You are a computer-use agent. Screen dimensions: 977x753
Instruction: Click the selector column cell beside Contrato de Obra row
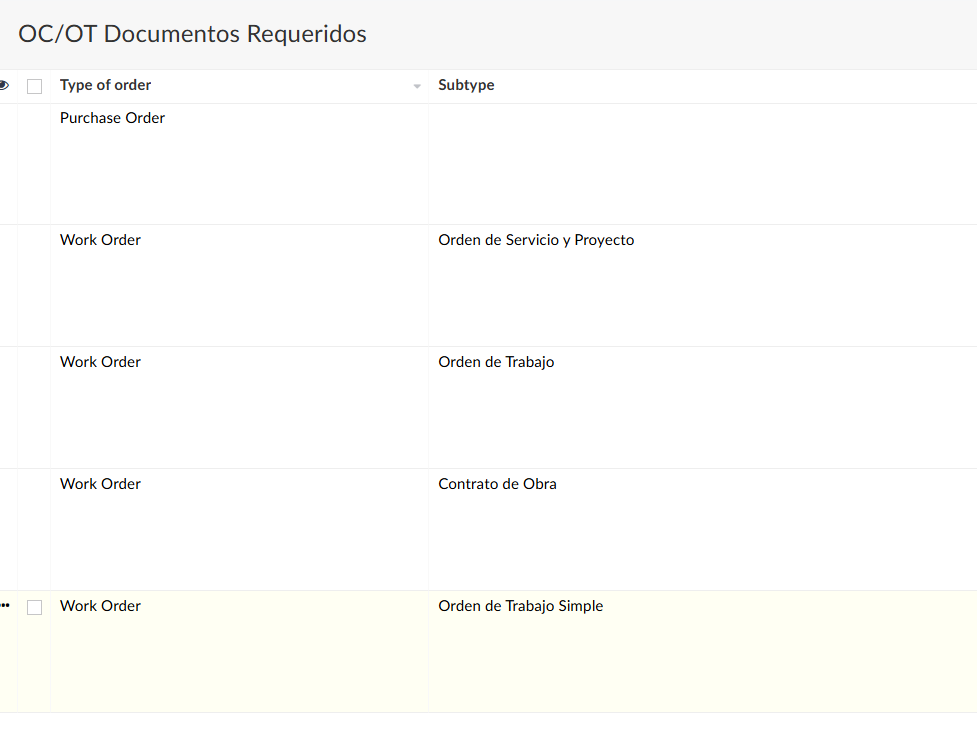click(x=34, y=530)
